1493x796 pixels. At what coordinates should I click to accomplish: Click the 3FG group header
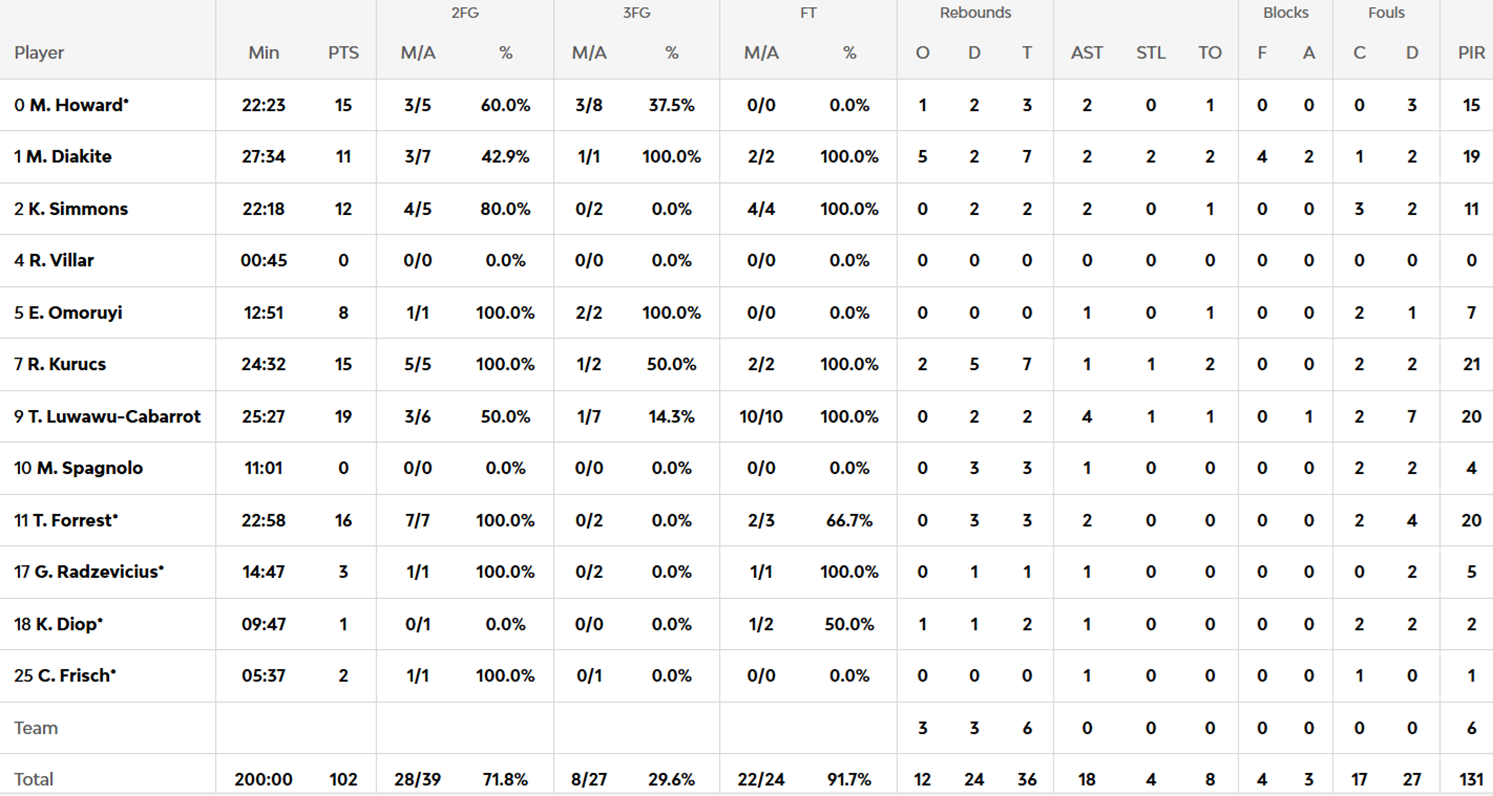tap(636, 13)
